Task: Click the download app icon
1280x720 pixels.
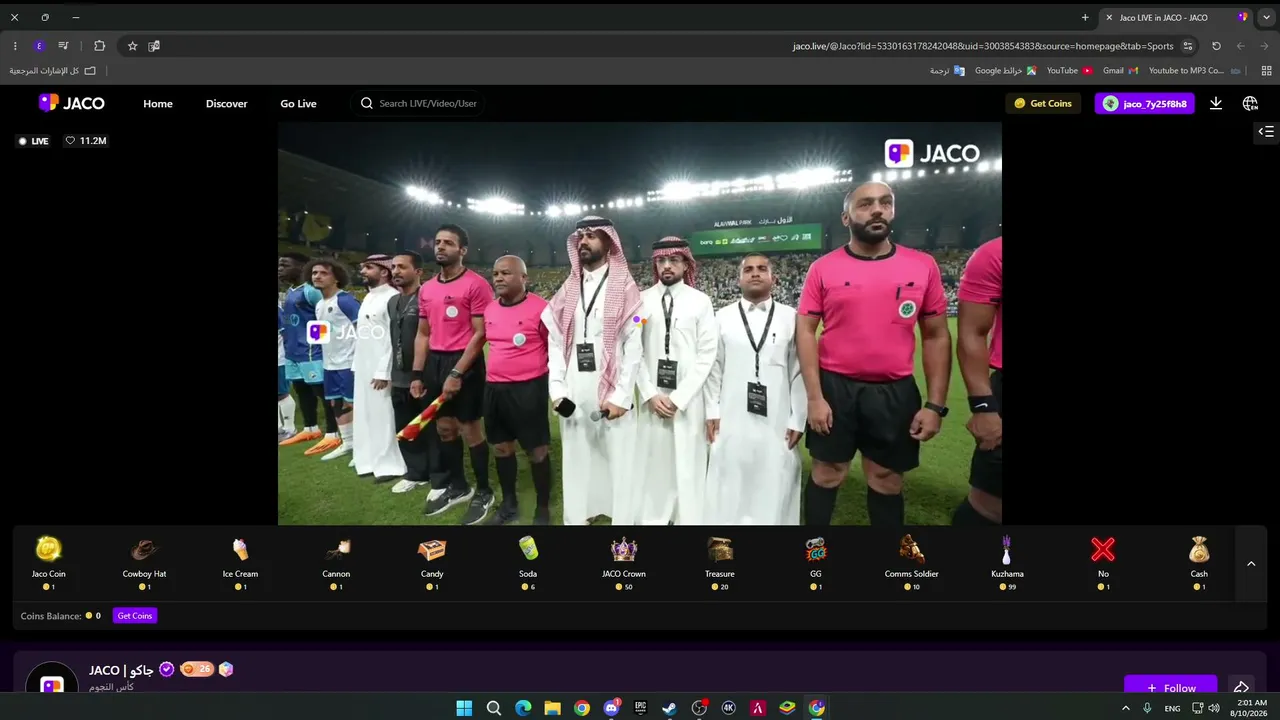Action: [x=1216, y=103]
